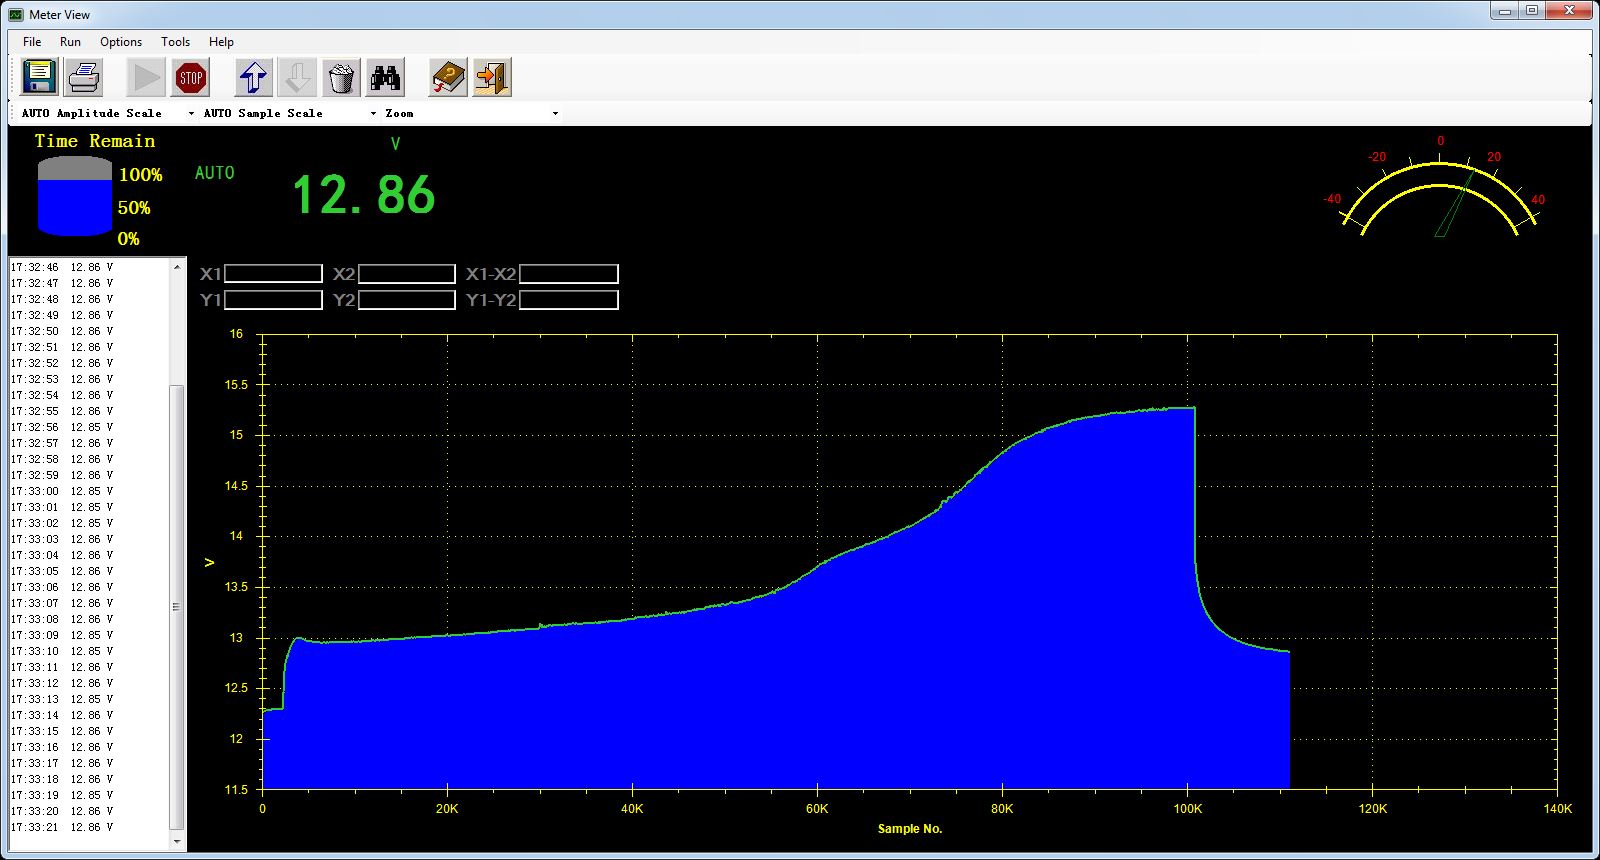Click the X1-X2 difference field
This screenshot has height=860, width=1600.
coord(569,274)
